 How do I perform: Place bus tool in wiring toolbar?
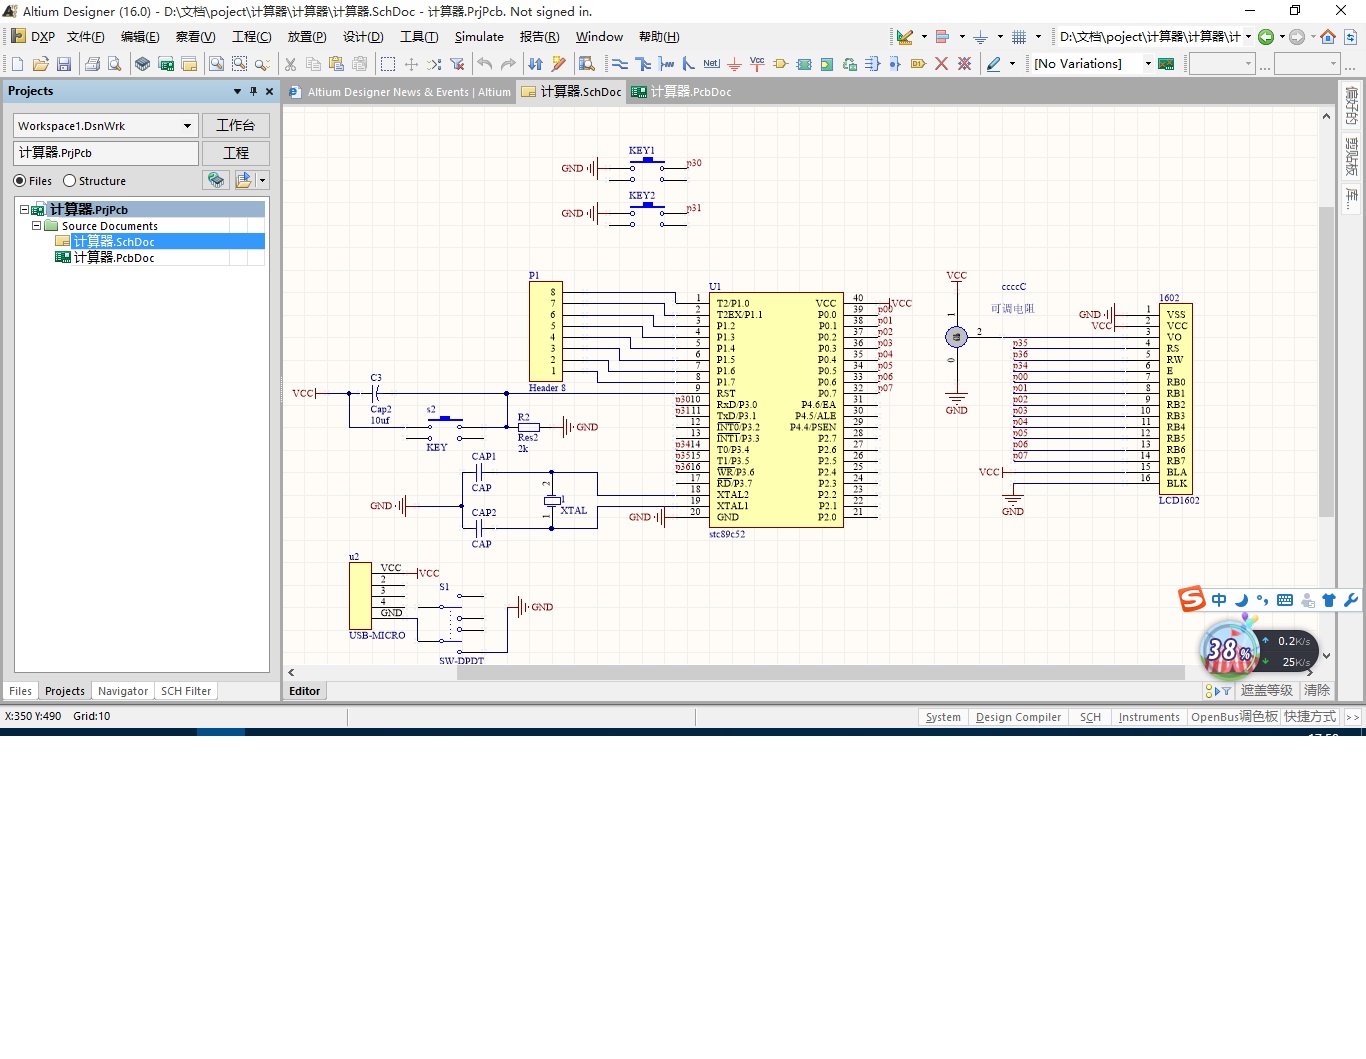tap(643, 64)
